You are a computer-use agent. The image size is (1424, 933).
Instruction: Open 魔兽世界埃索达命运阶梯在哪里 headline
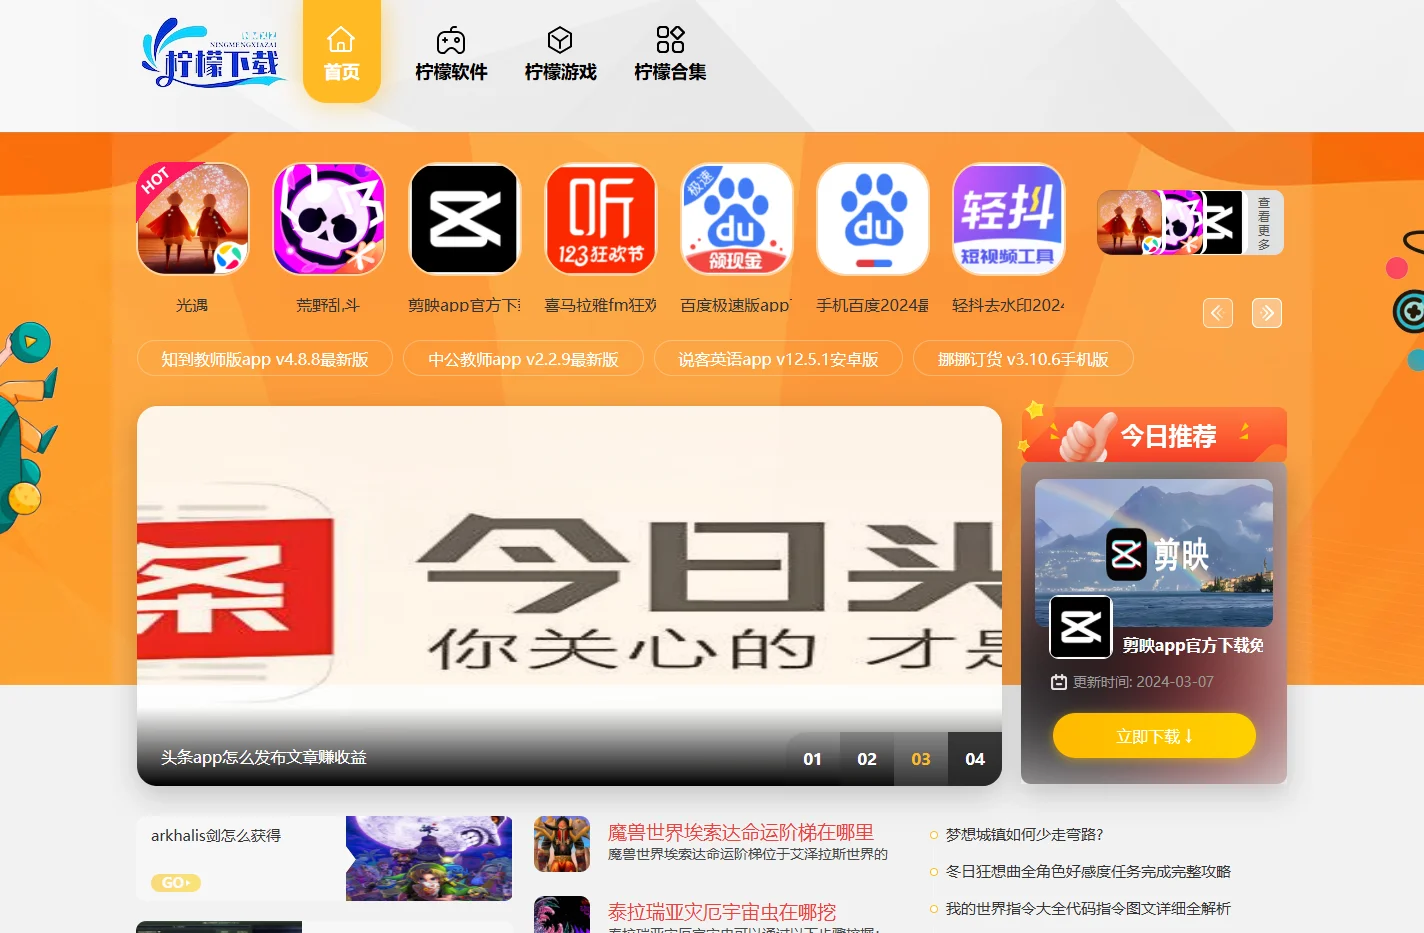point(741,832)
